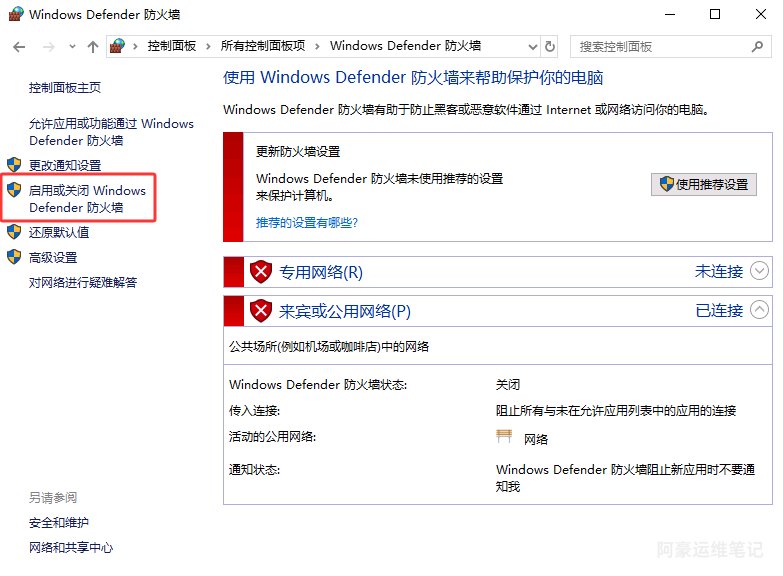Open the address bar history dropdown

point(530,46)
